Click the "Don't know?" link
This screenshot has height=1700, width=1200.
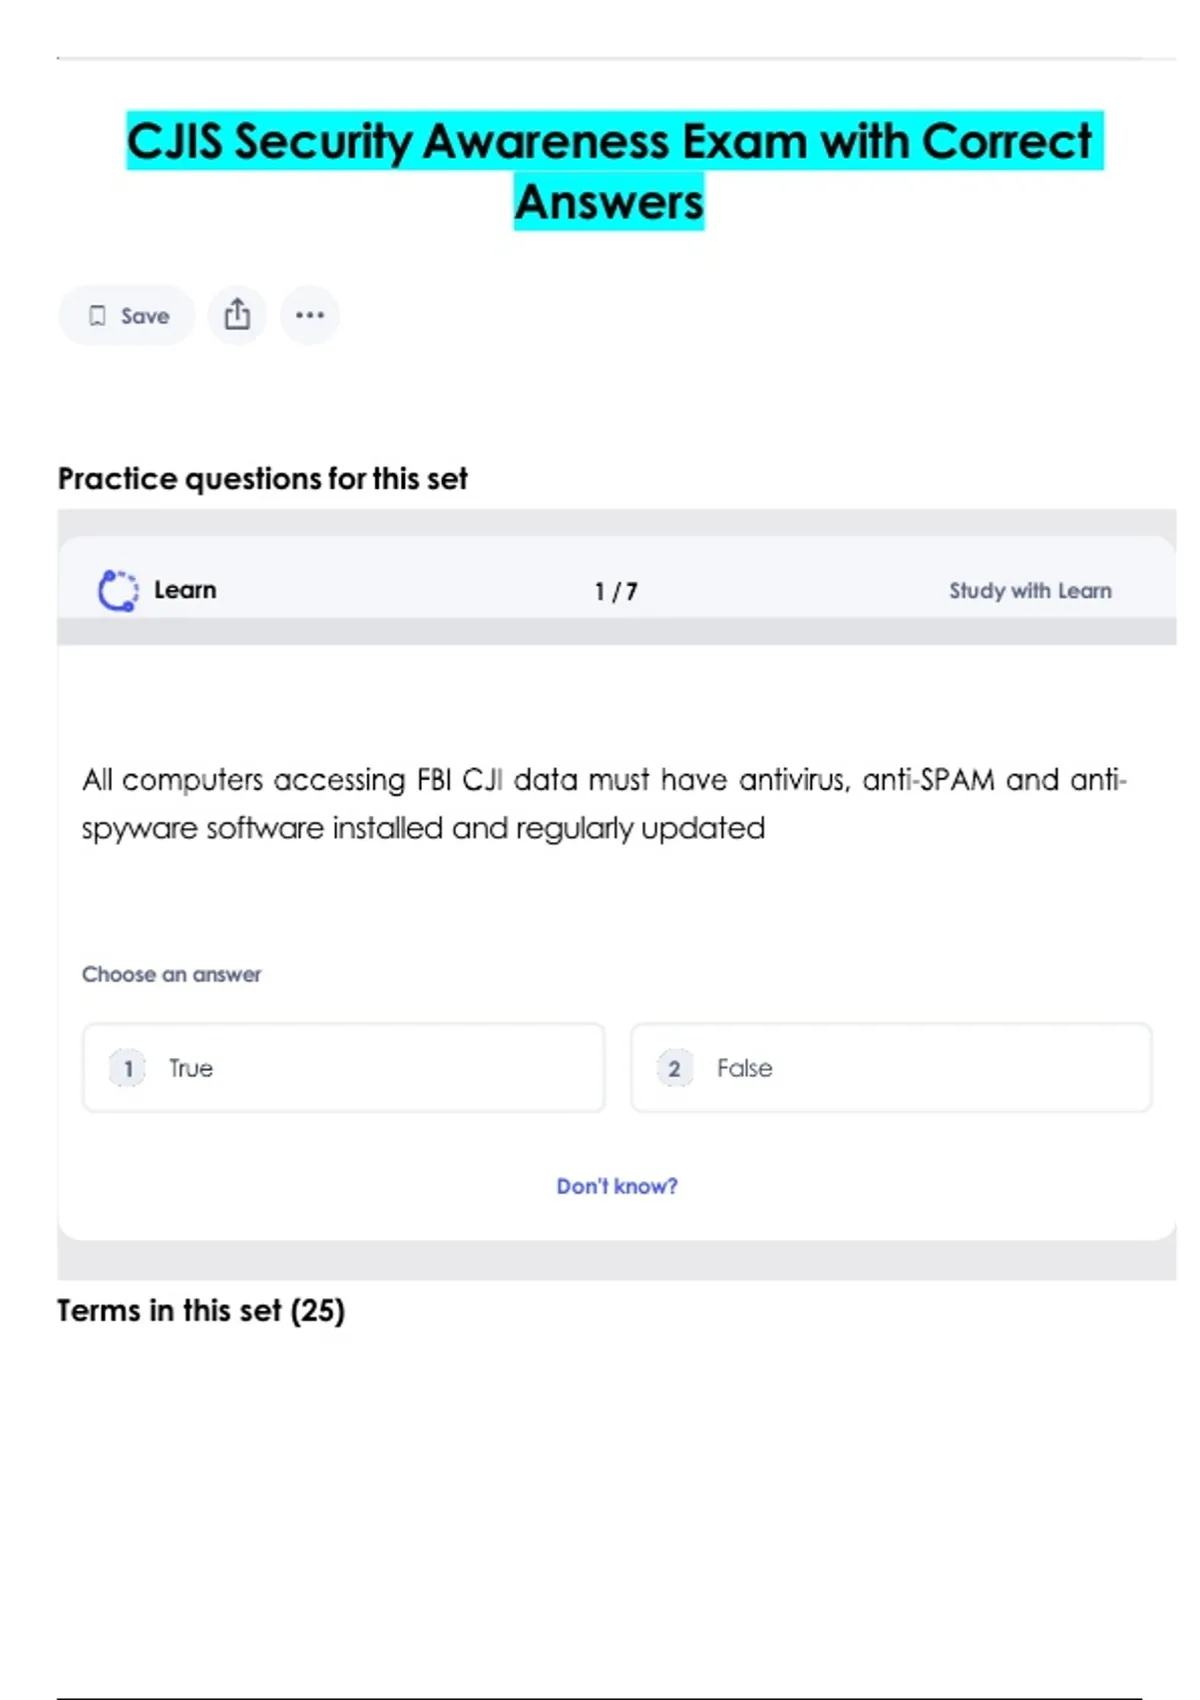(617, 1186)
